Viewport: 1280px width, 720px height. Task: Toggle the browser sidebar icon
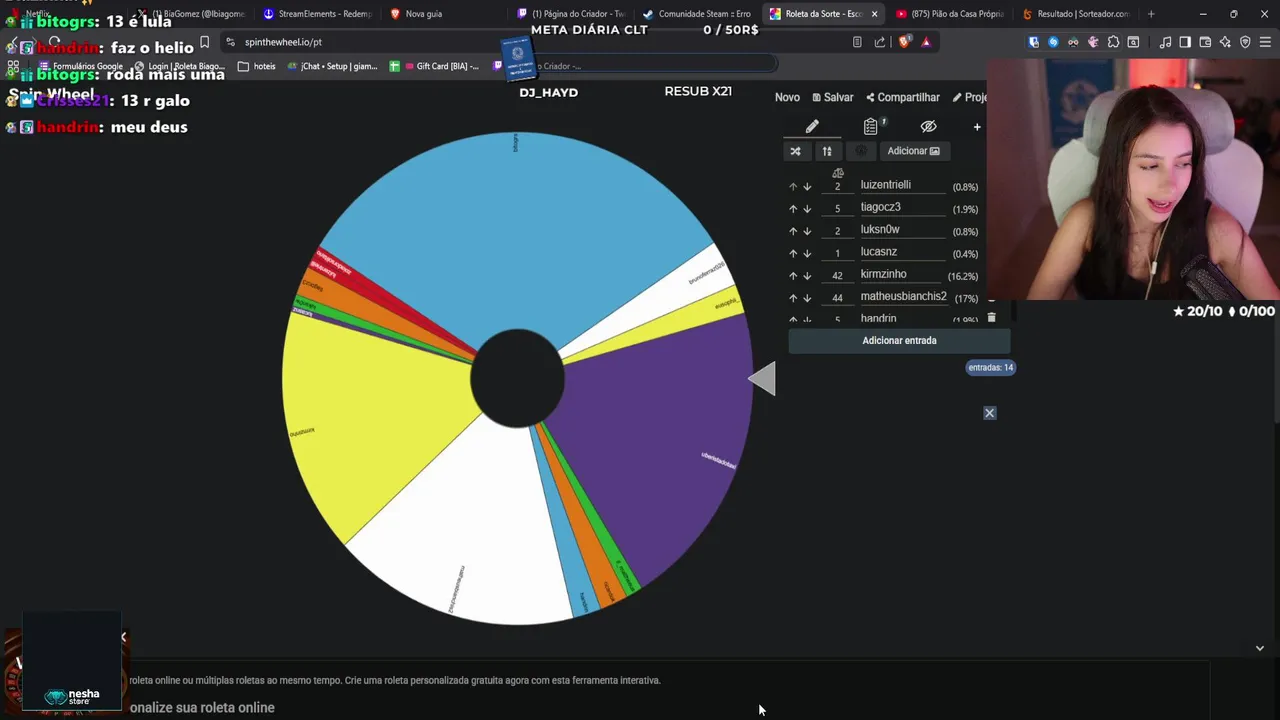pos(1185,42)
